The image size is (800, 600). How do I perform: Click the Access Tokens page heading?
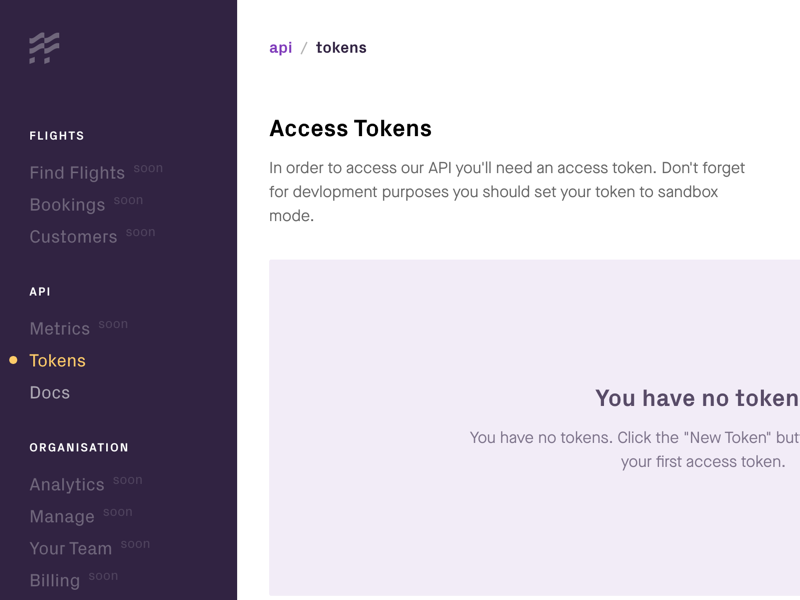click(x=350, y=129)
